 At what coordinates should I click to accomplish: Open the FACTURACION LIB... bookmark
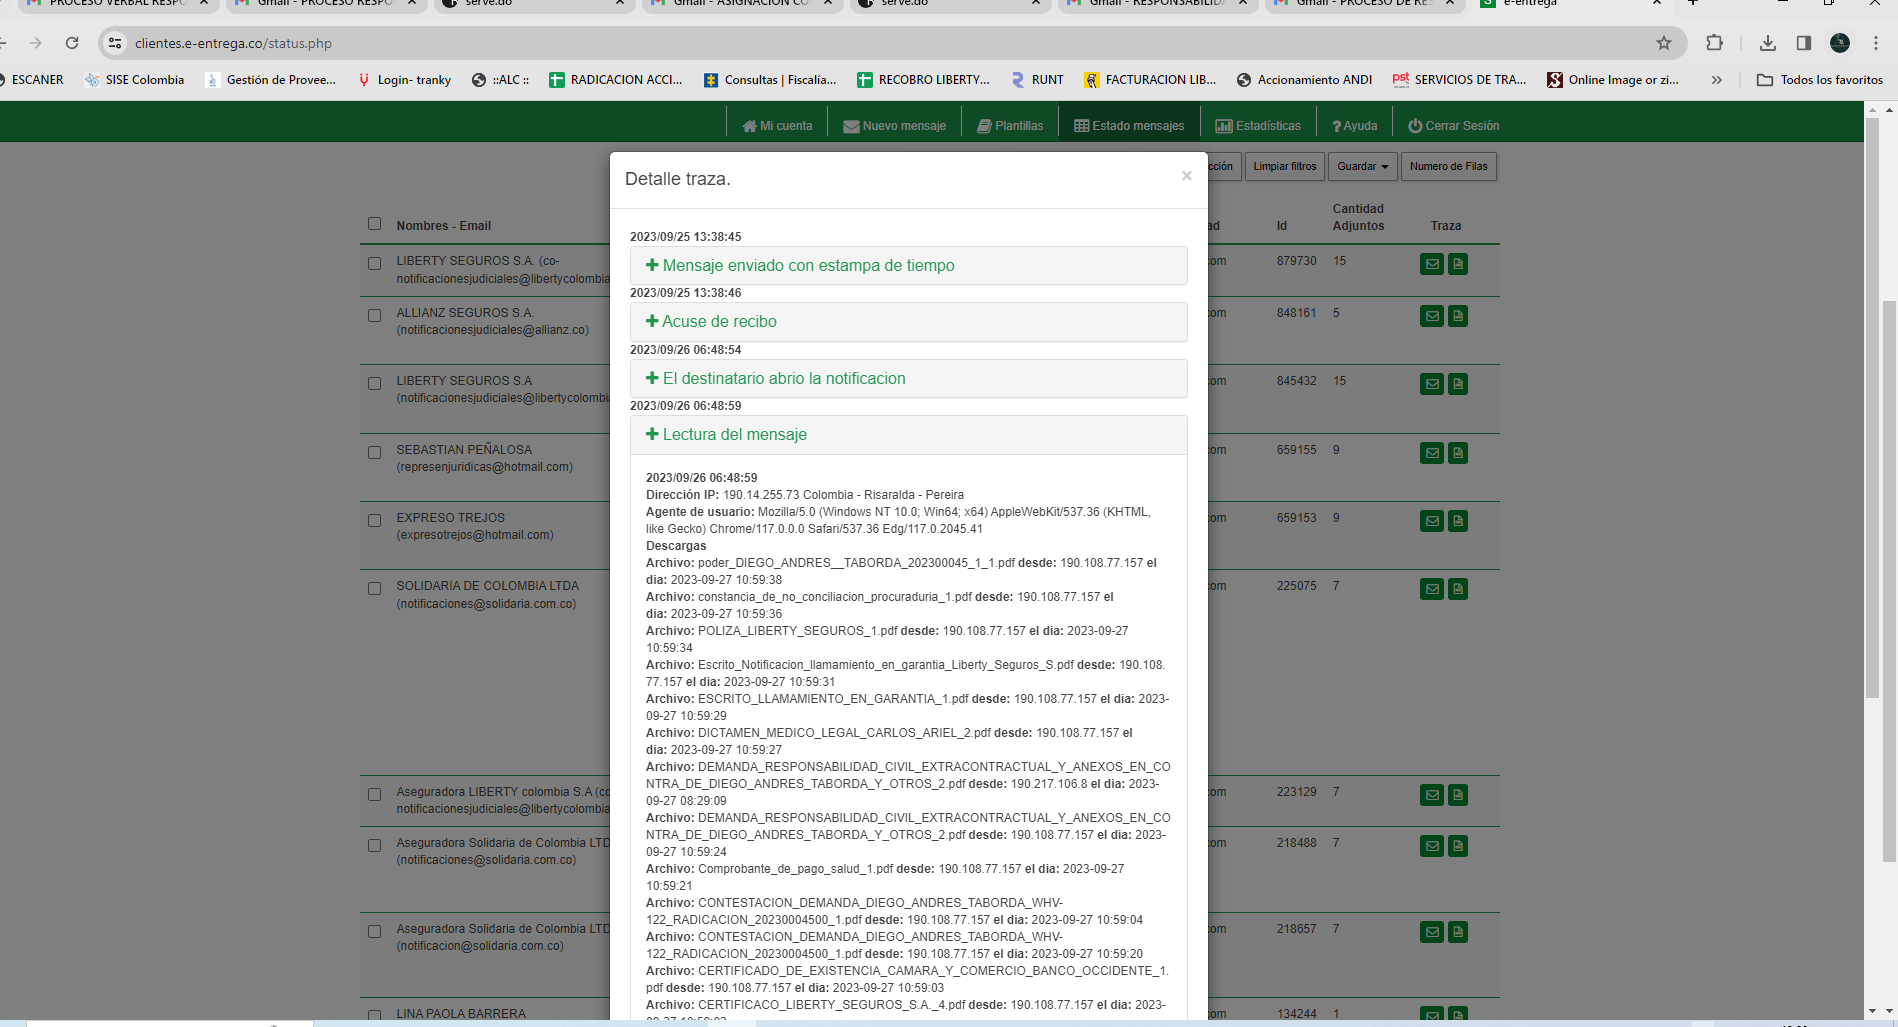coord(1150,80)
